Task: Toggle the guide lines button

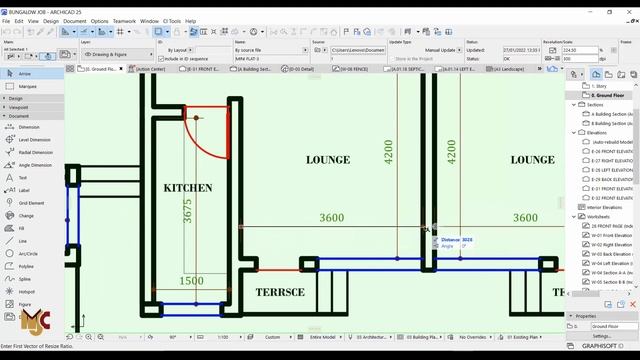Action: (x=66, y=31)
